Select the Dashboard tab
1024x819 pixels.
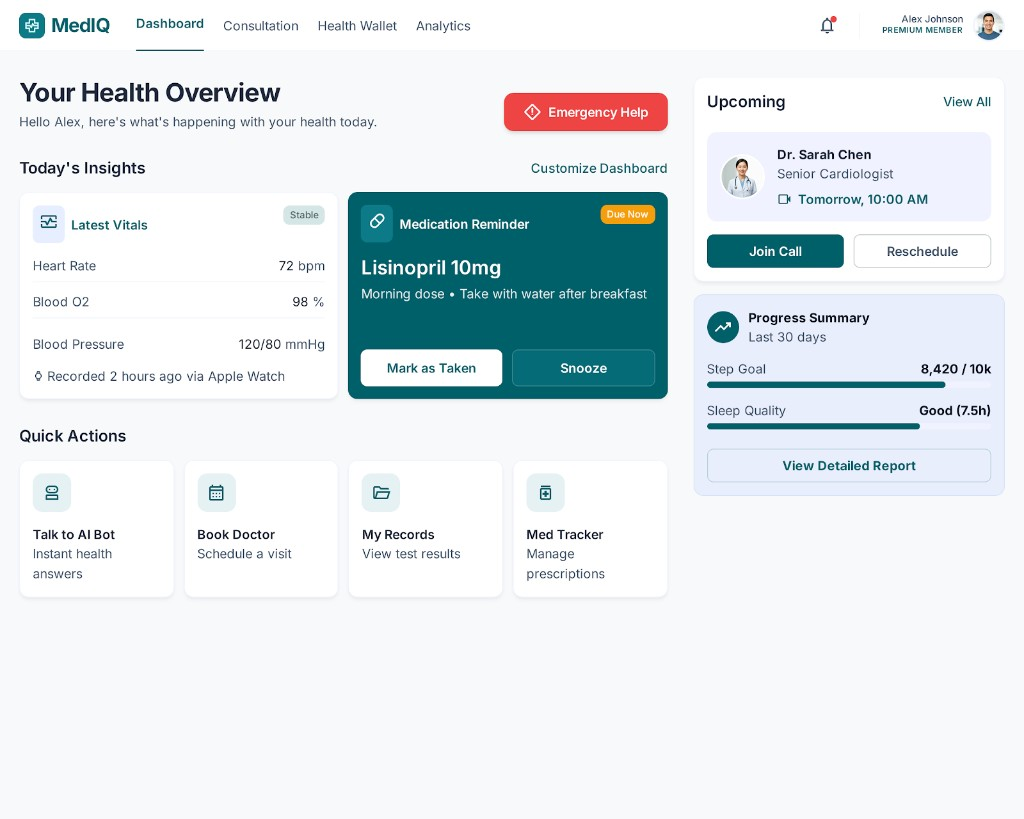coord(170,24)
